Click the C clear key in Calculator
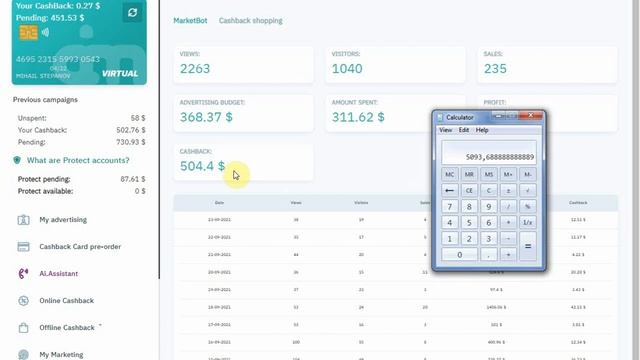This screenshot has height=360, width=640. (x=489, y=191)
